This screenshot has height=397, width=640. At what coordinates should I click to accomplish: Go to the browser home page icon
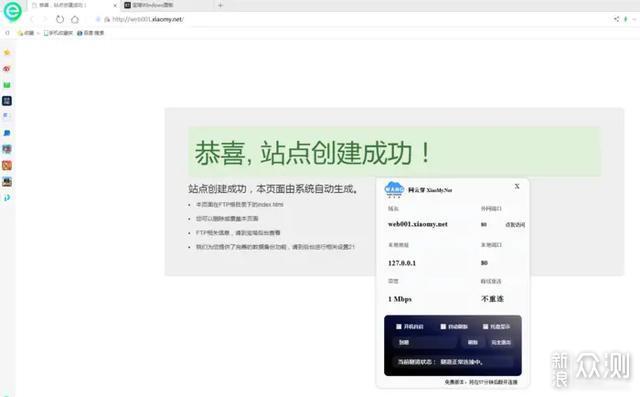[x=75, y=19]
